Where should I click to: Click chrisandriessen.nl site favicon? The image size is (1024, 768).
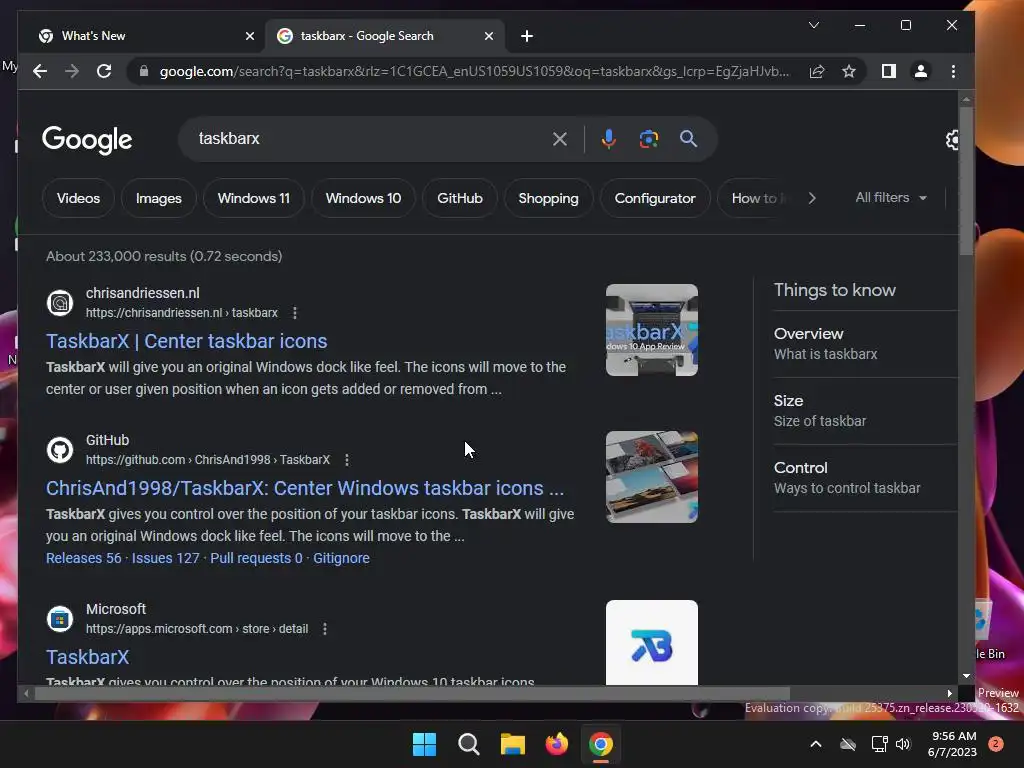click(x=60, y=303)
